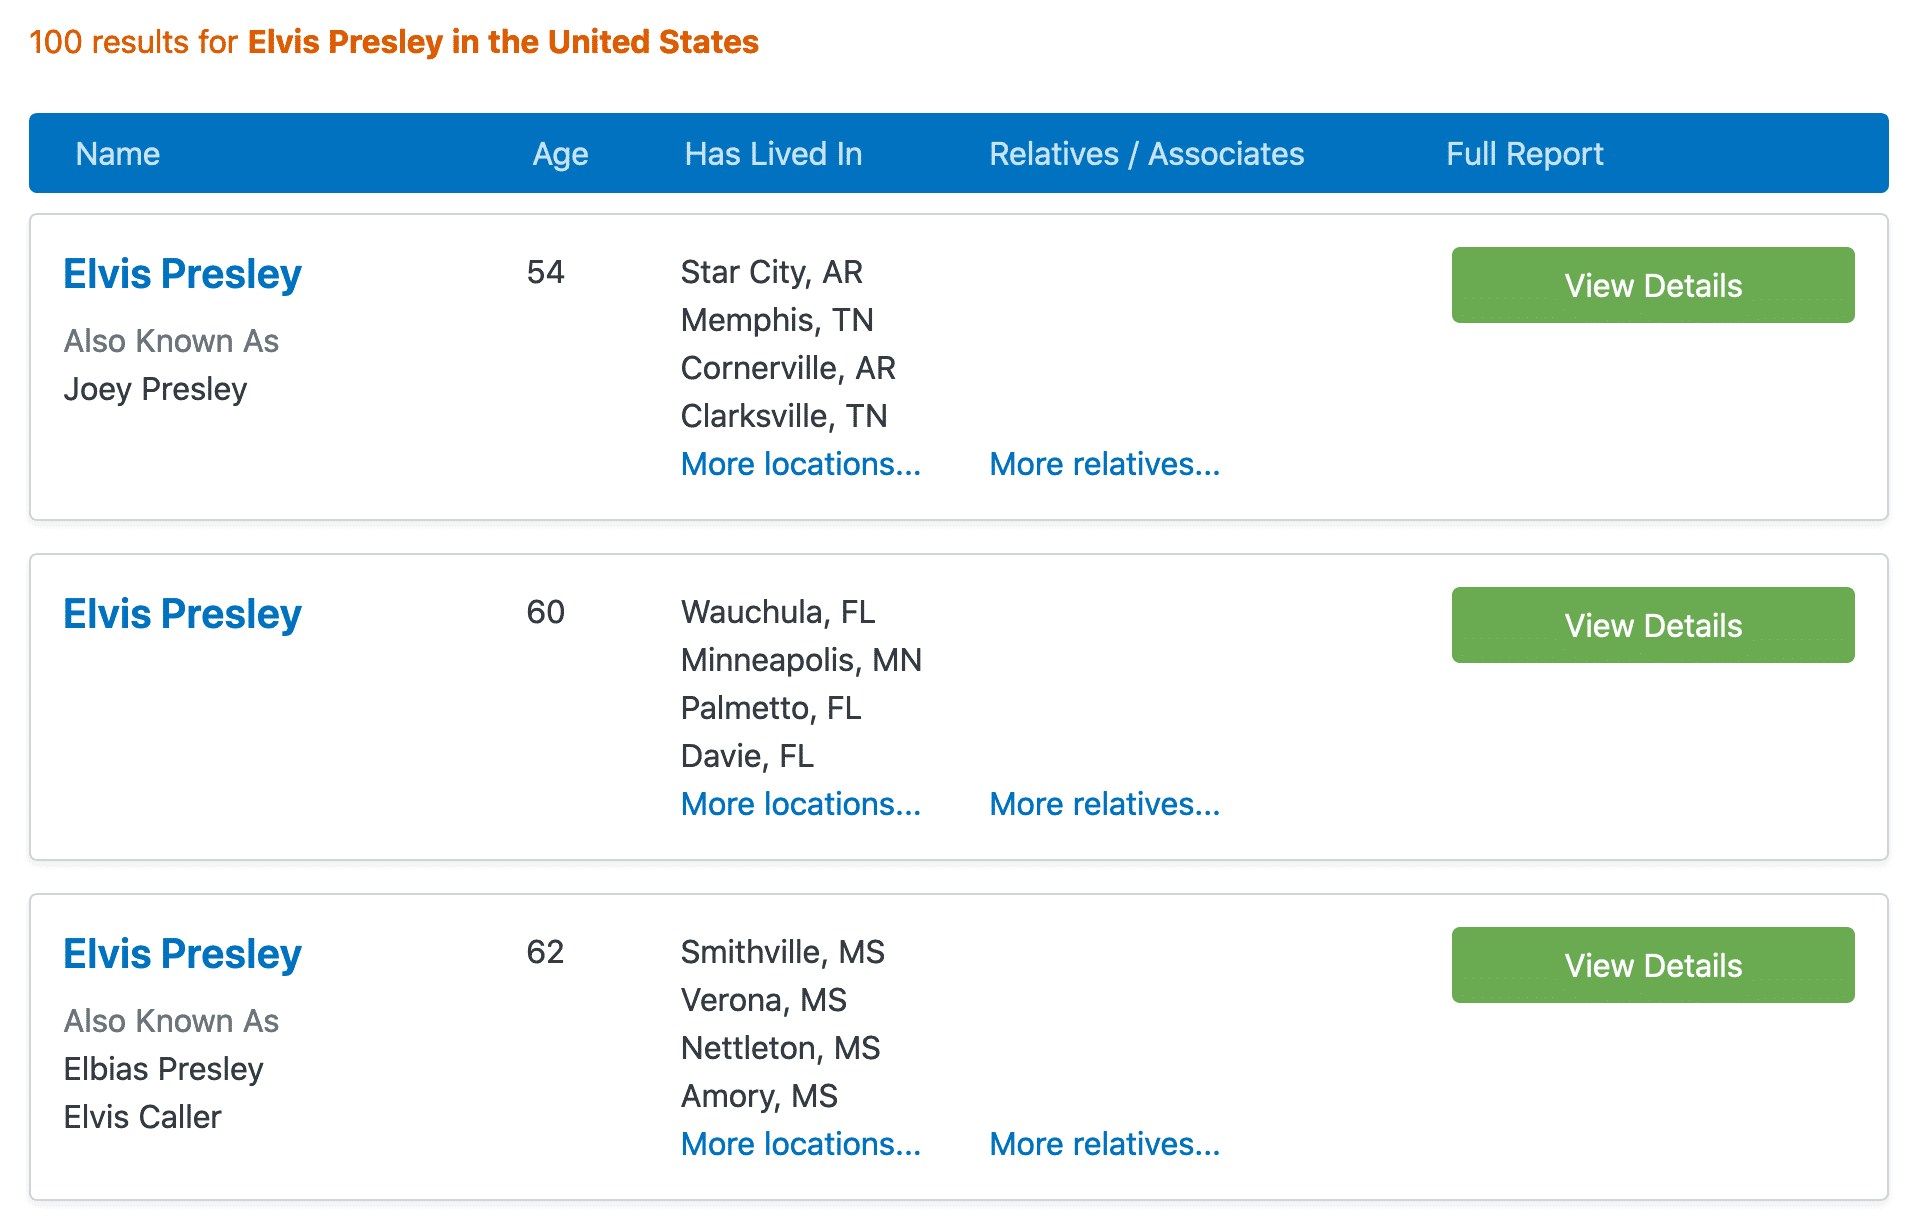The image size is (1929, 1224).
Task: Show more locations for Joey Presley record
Action: pos(800,464)
